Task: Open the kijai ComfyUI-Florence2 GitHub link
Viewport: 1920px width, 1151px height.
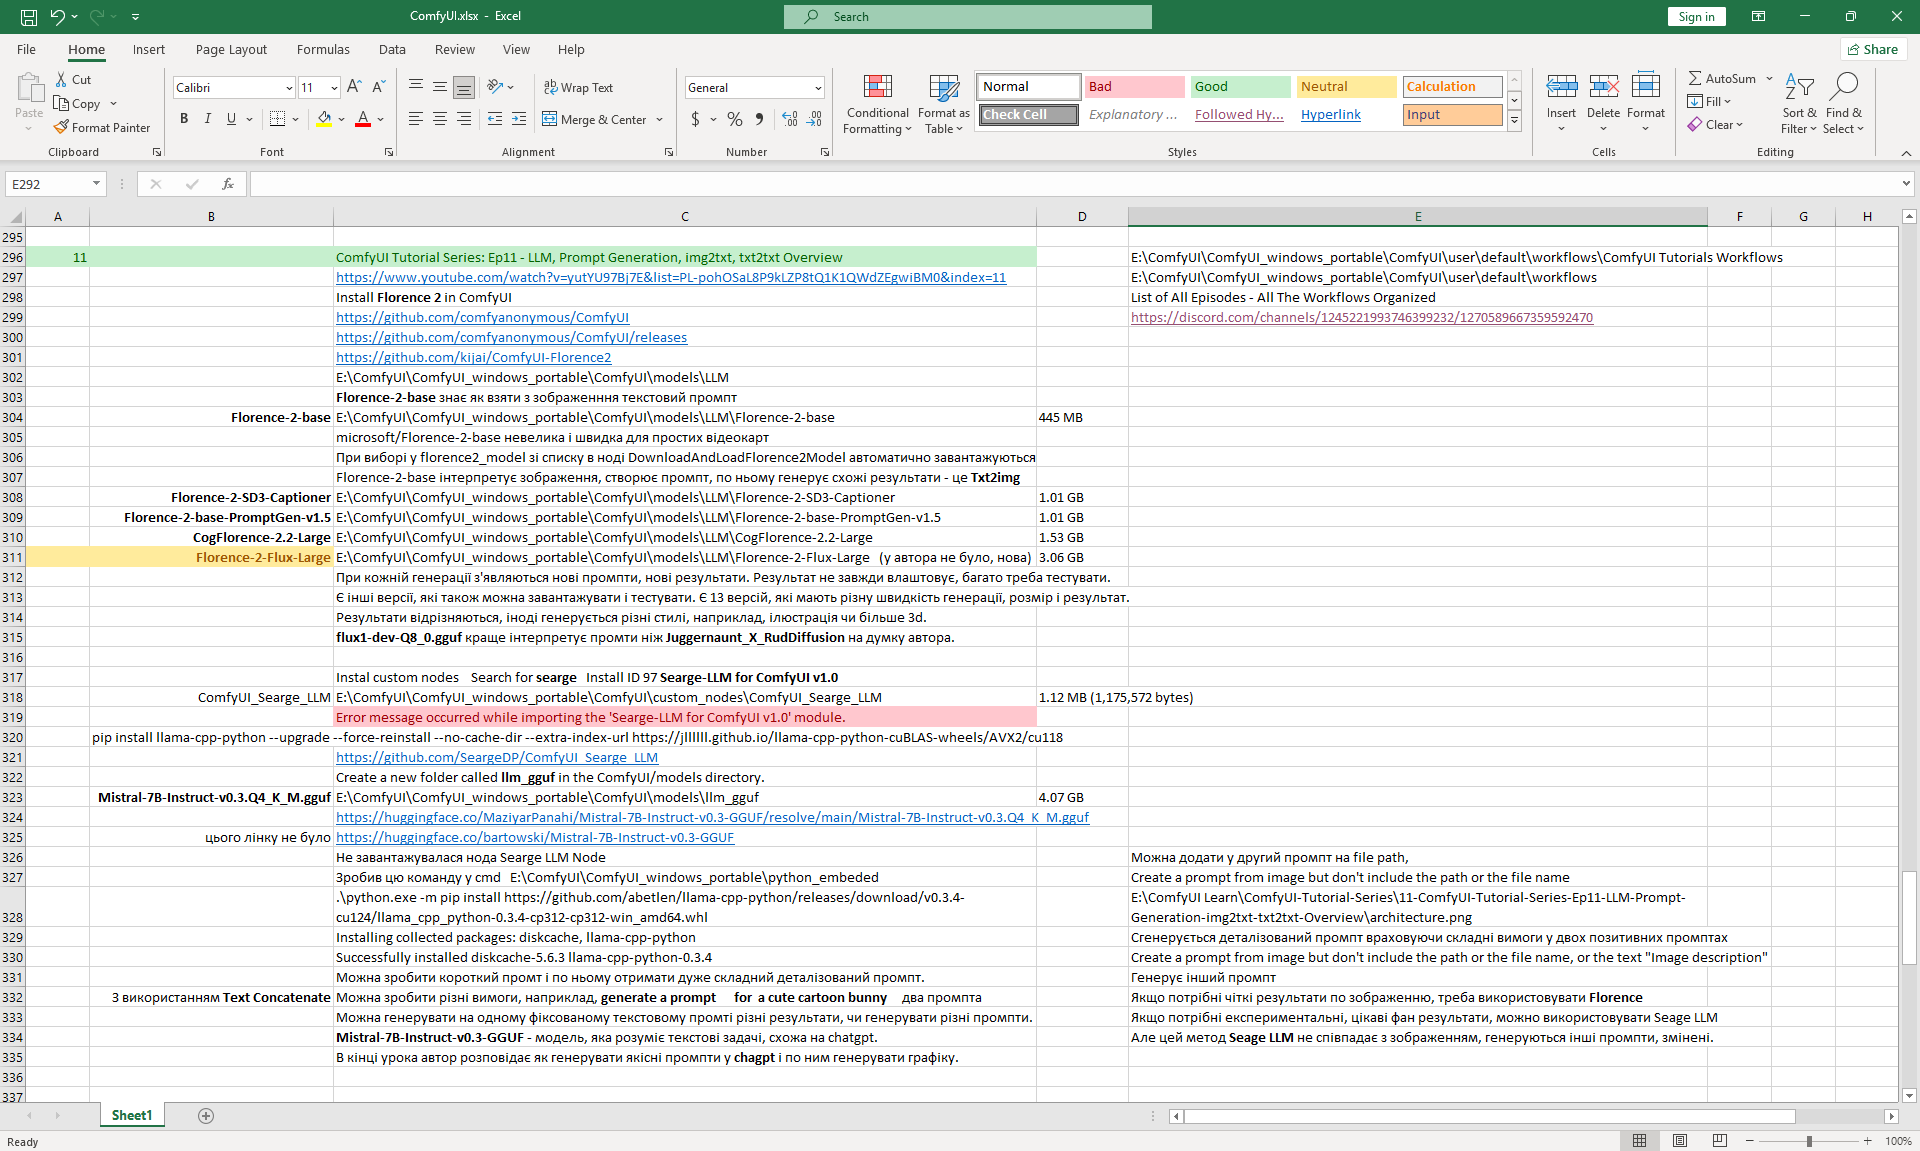Action: (x=473, y=357)
